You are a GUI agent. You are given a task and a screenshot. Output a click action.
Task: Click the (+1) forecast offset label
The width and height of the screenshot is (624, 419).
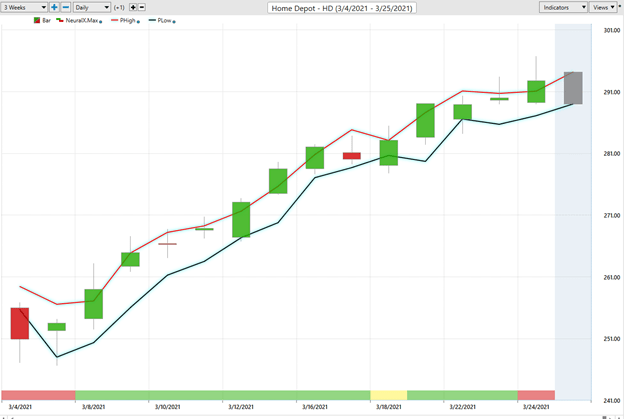pos(118,7)
